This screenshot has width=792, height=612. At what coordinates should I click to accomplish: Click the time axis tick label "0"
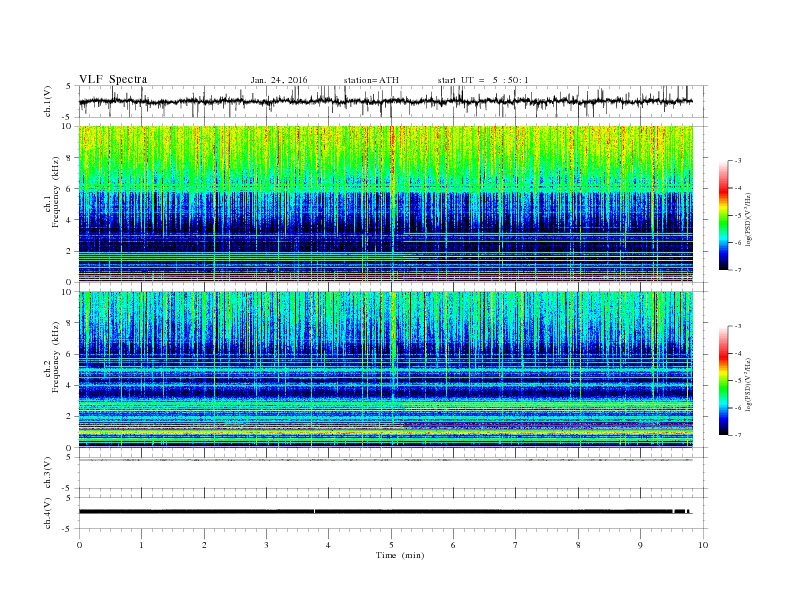pos(79,545)
